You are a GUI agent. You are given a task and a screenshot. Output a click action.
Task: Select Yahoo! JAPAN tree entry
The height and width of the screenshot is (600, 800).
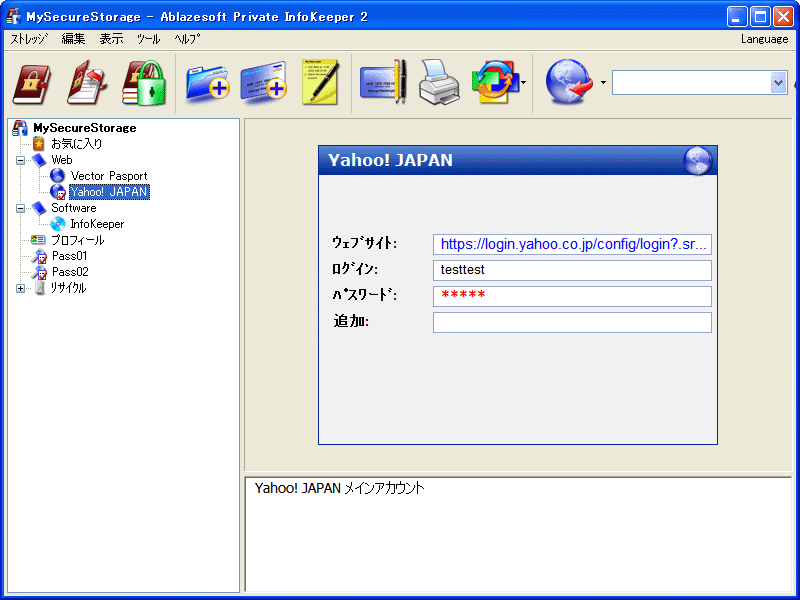[x=109, y=192]
